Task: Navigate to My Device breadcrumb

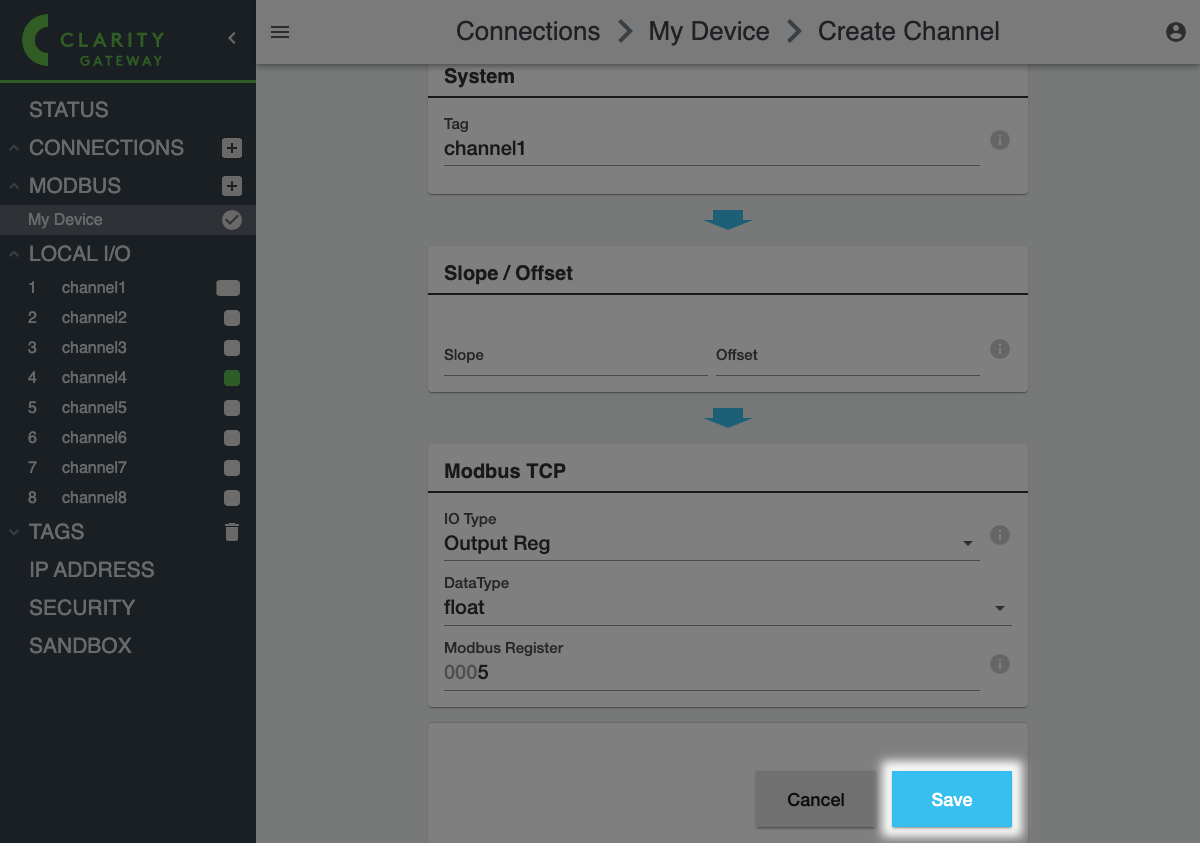Action: tap(709, 32)
